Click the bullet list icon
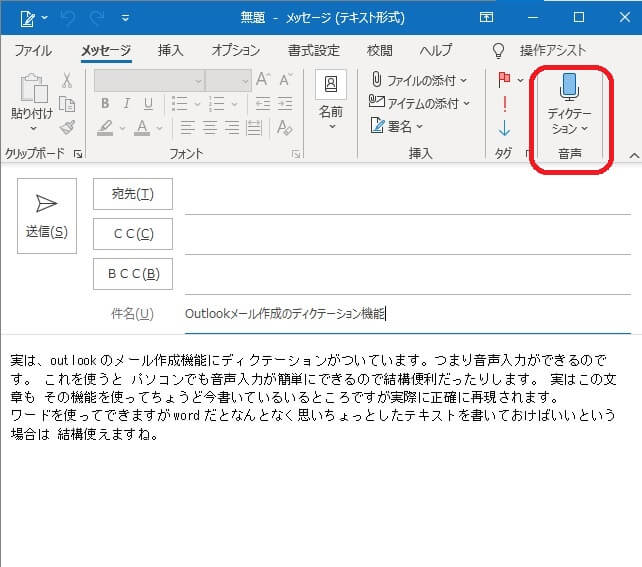This screenshot has height=567, width=642. [179, 104]
